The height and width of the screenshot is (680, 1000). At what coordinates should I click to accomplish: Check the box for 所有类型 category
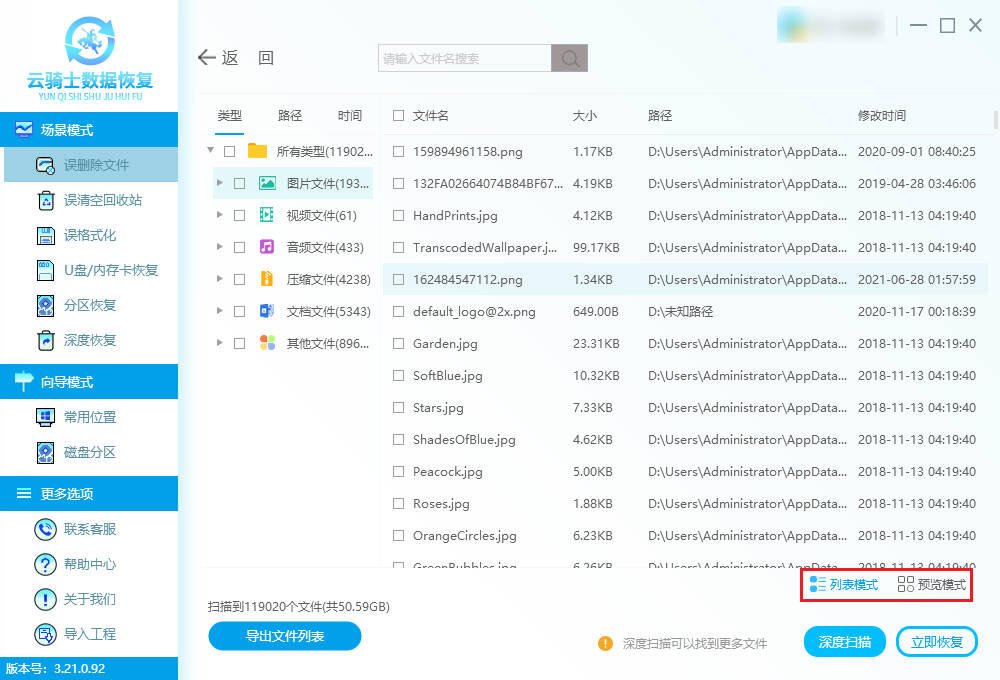coord(230,152)
